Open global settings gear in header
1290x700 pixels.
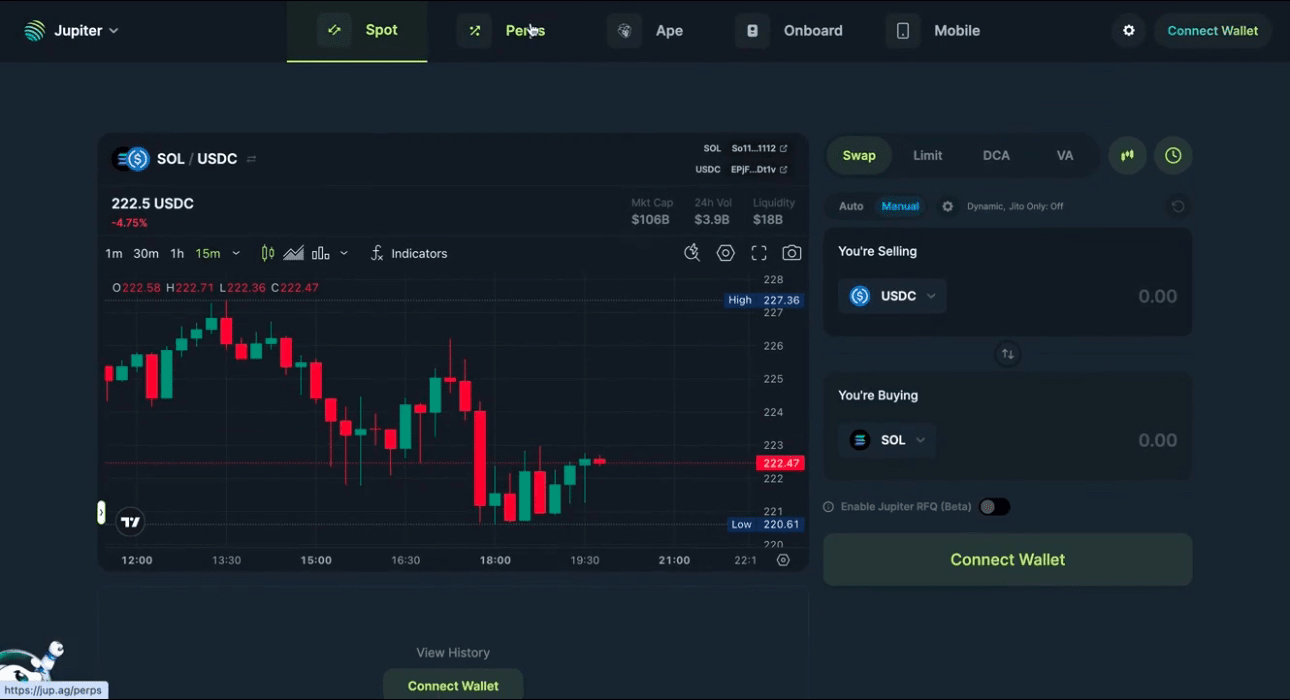pos(1129,31)
